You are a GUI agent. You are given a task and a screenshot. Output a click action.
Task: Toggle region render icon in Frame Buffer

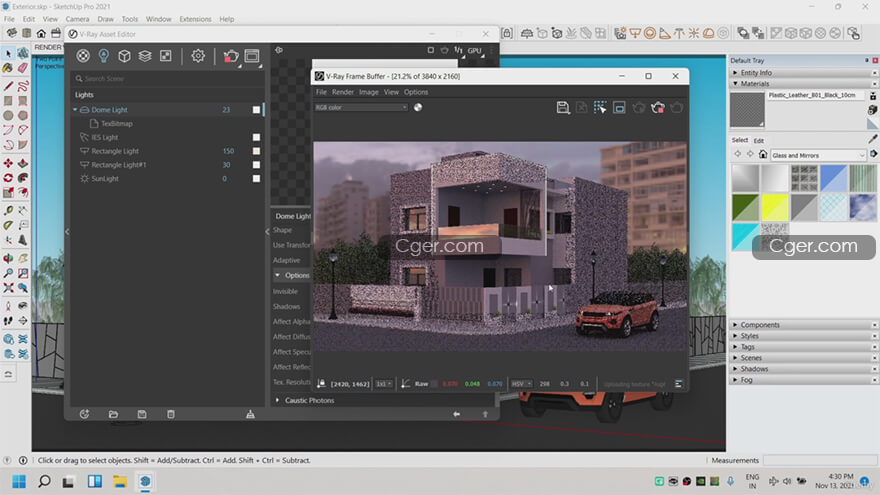[619, 107]
